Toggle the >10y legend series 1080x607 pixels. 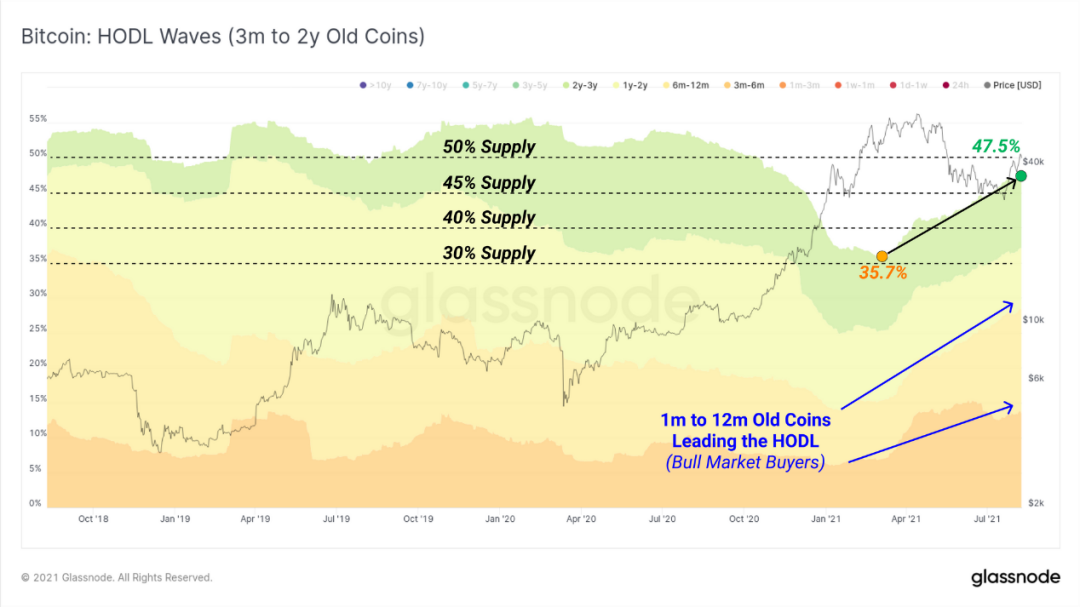[x=375, y=85]
